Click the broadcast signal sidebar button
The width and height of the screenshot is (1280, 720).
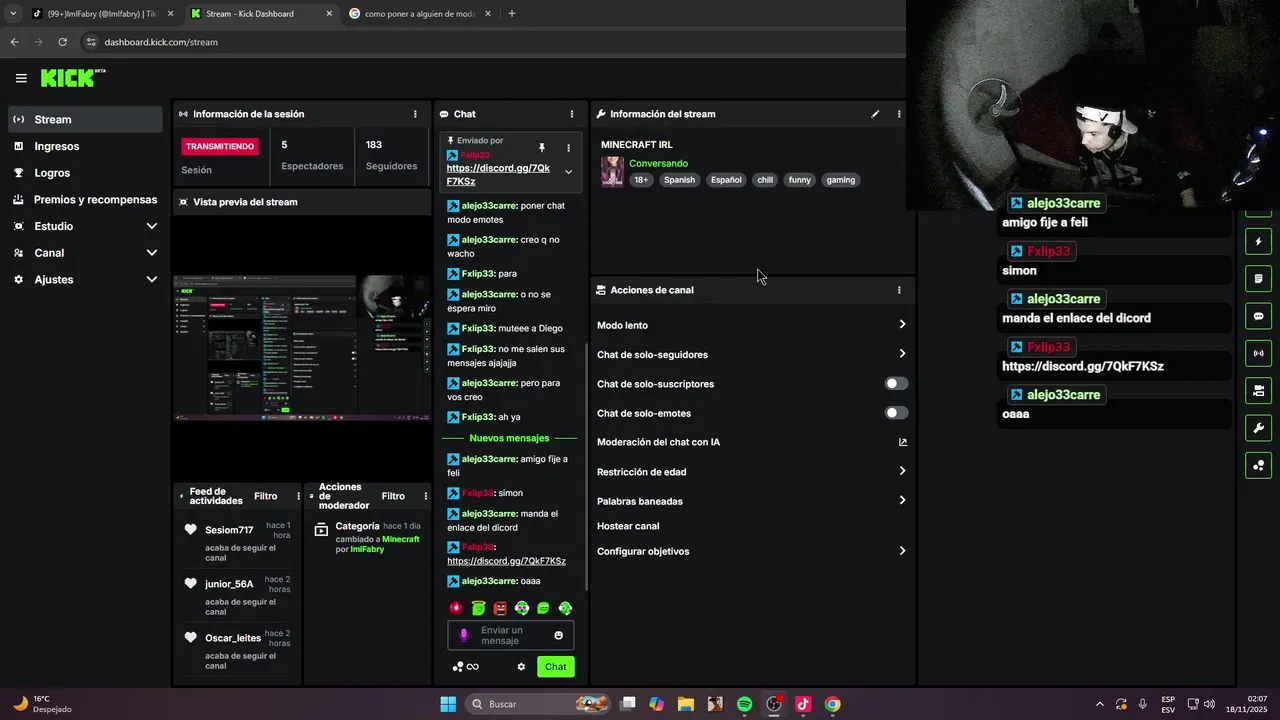coord(1258,353)
